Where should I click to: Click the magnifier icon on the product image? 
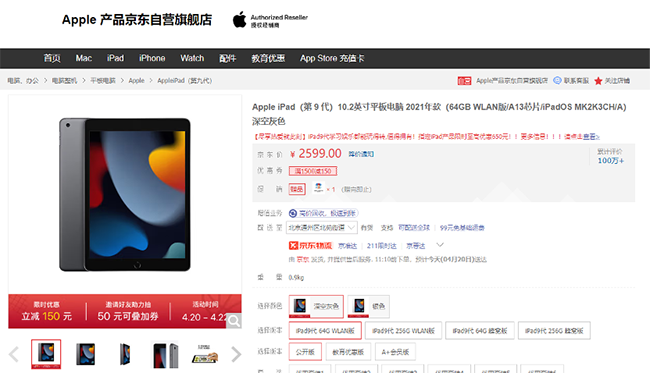[234, 320]
